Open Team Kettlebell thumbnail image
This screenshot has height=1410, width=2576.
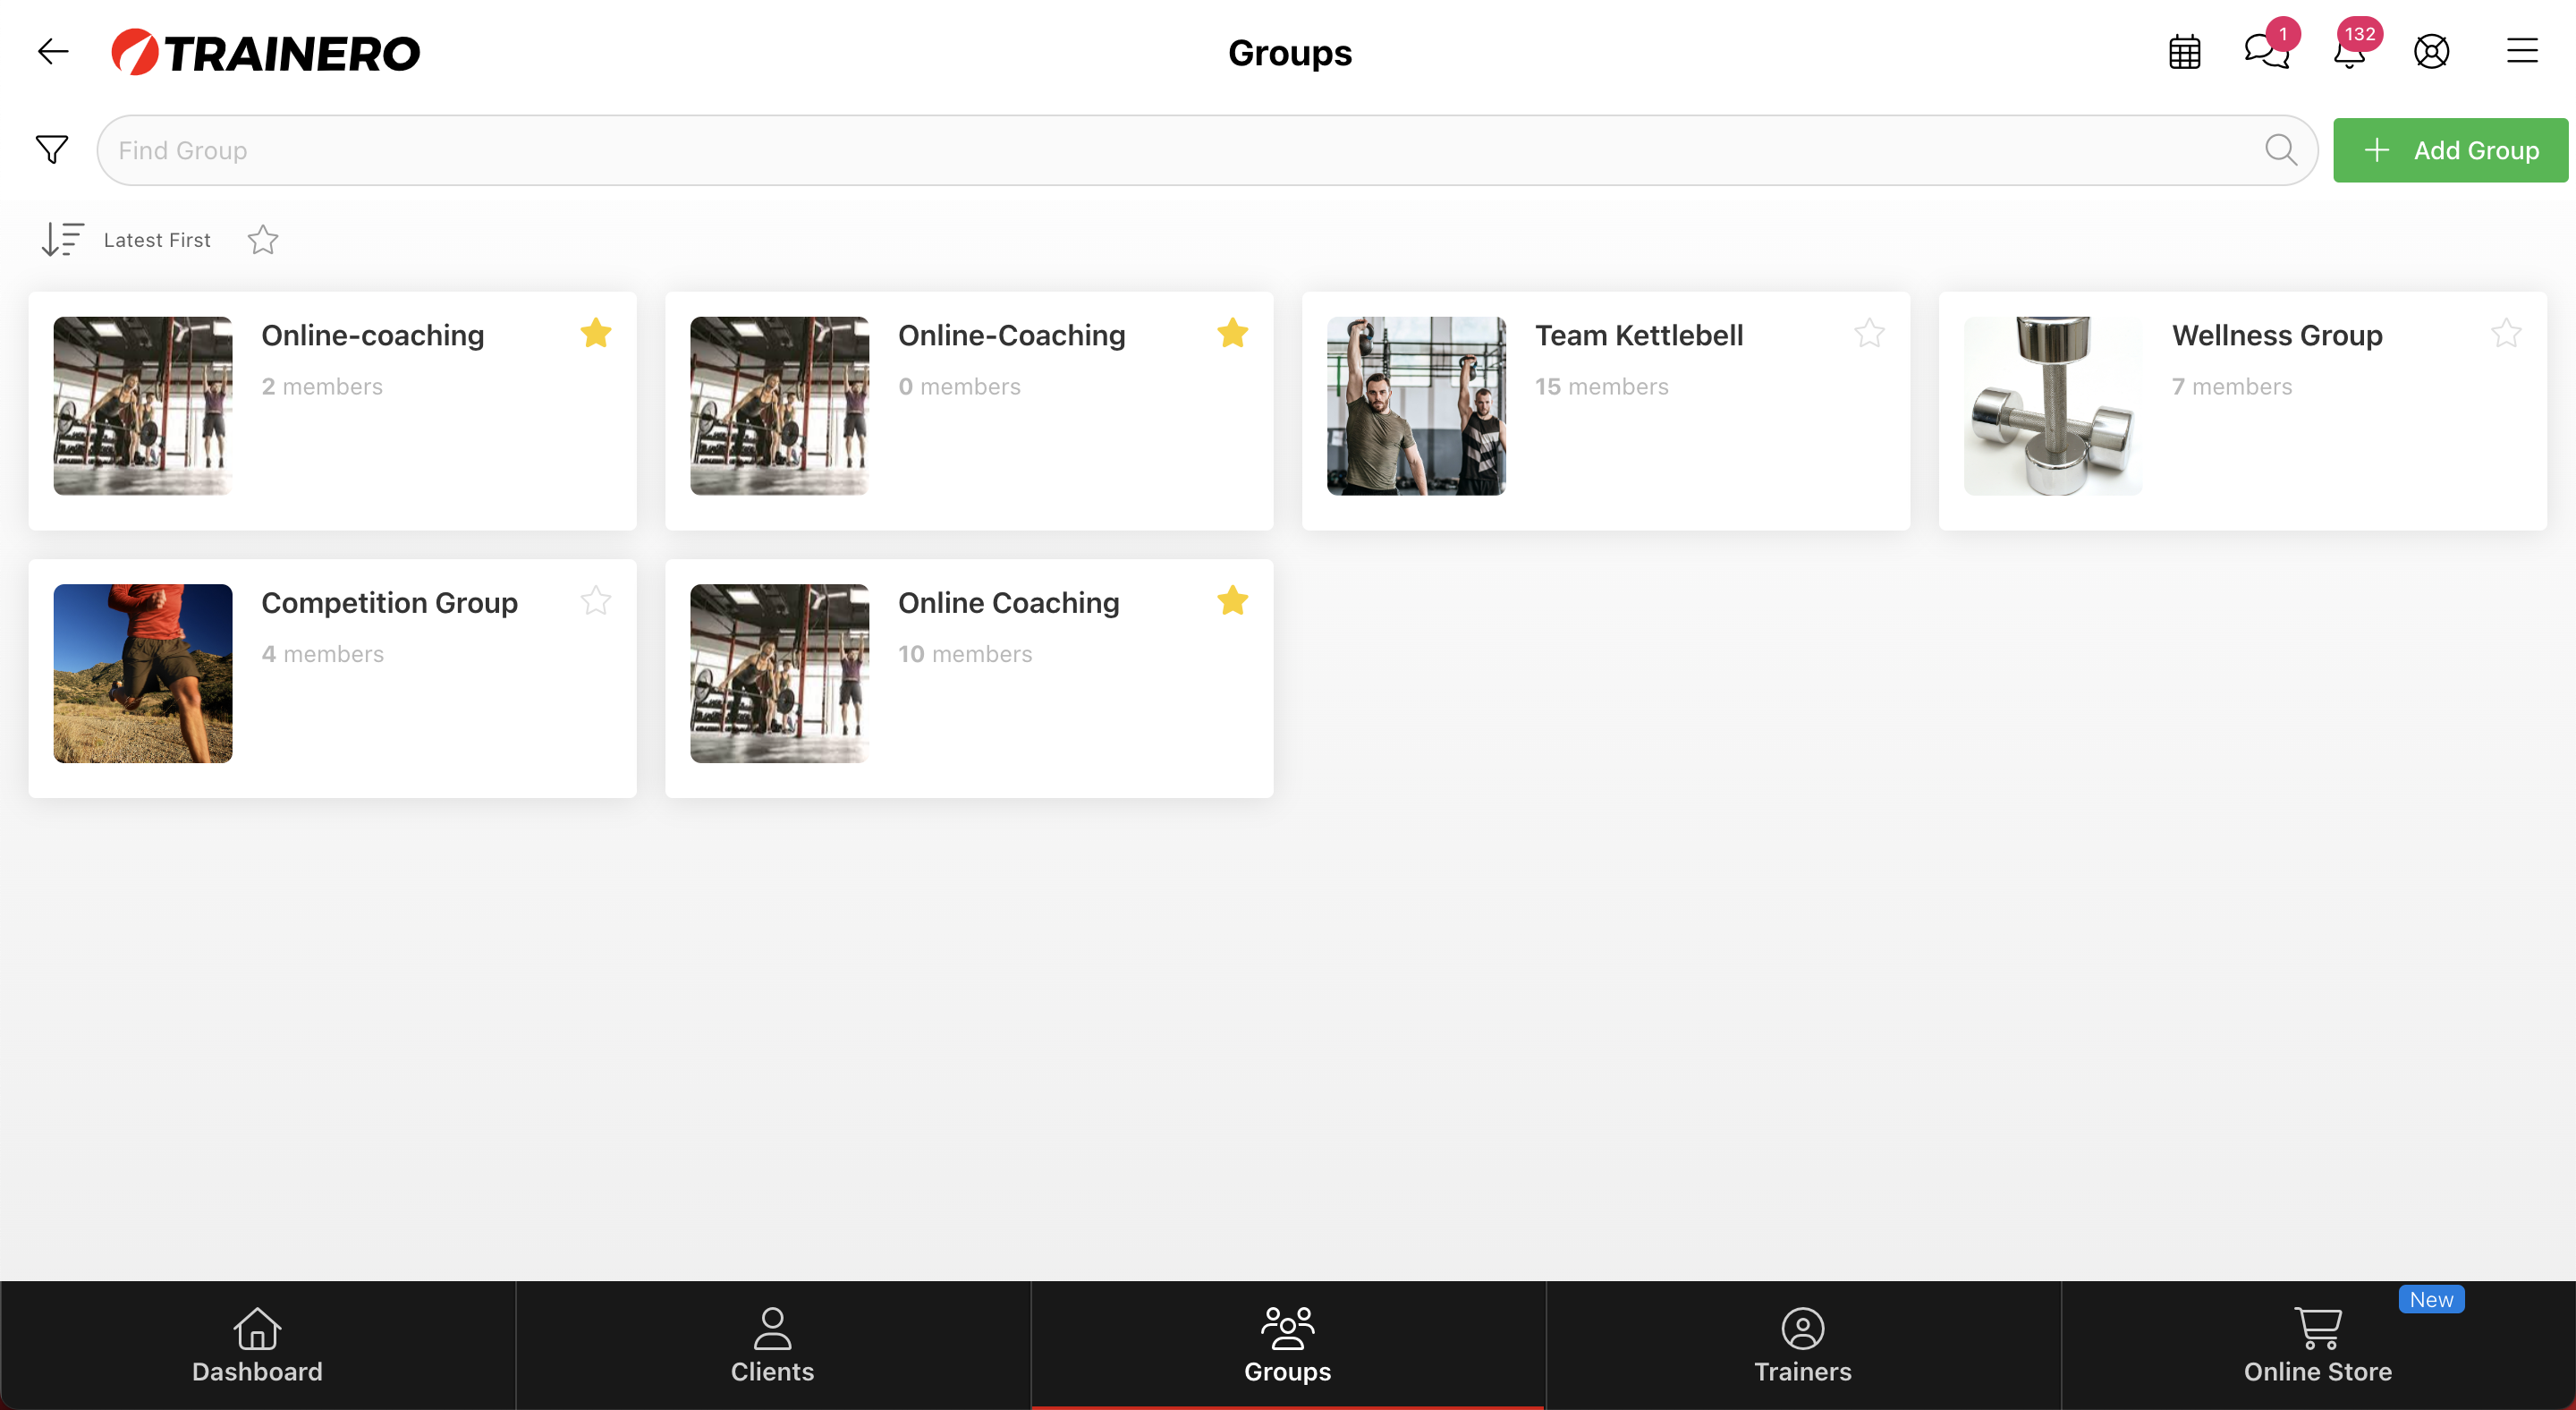1416,406
